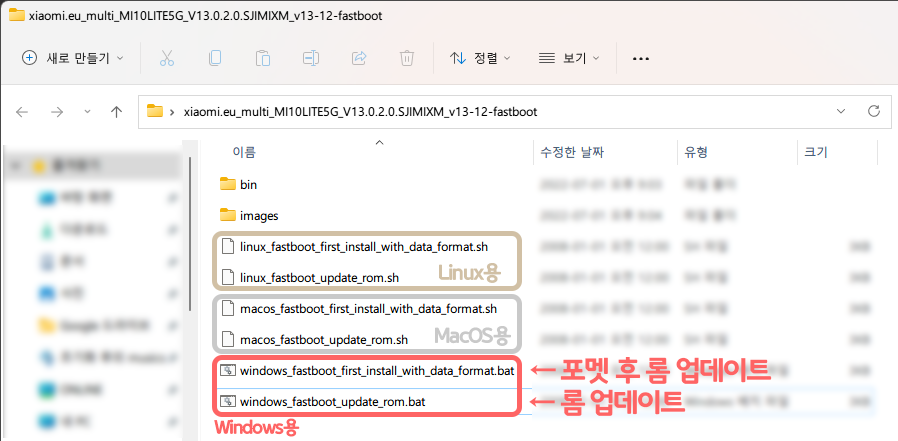Go up one folder level

(x=117, y=112)
